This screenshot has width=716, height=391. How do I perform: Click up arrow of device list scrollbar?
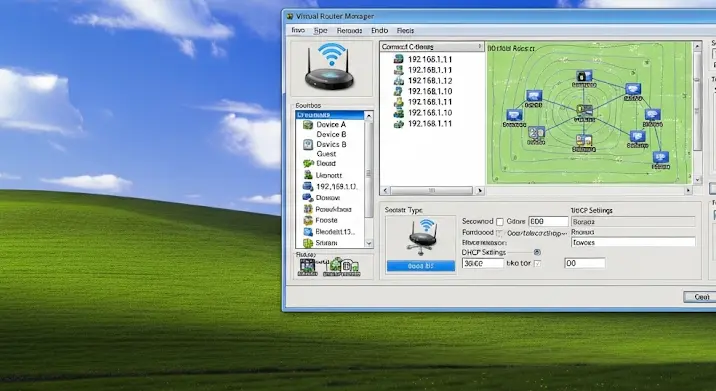tap(369, 116)
